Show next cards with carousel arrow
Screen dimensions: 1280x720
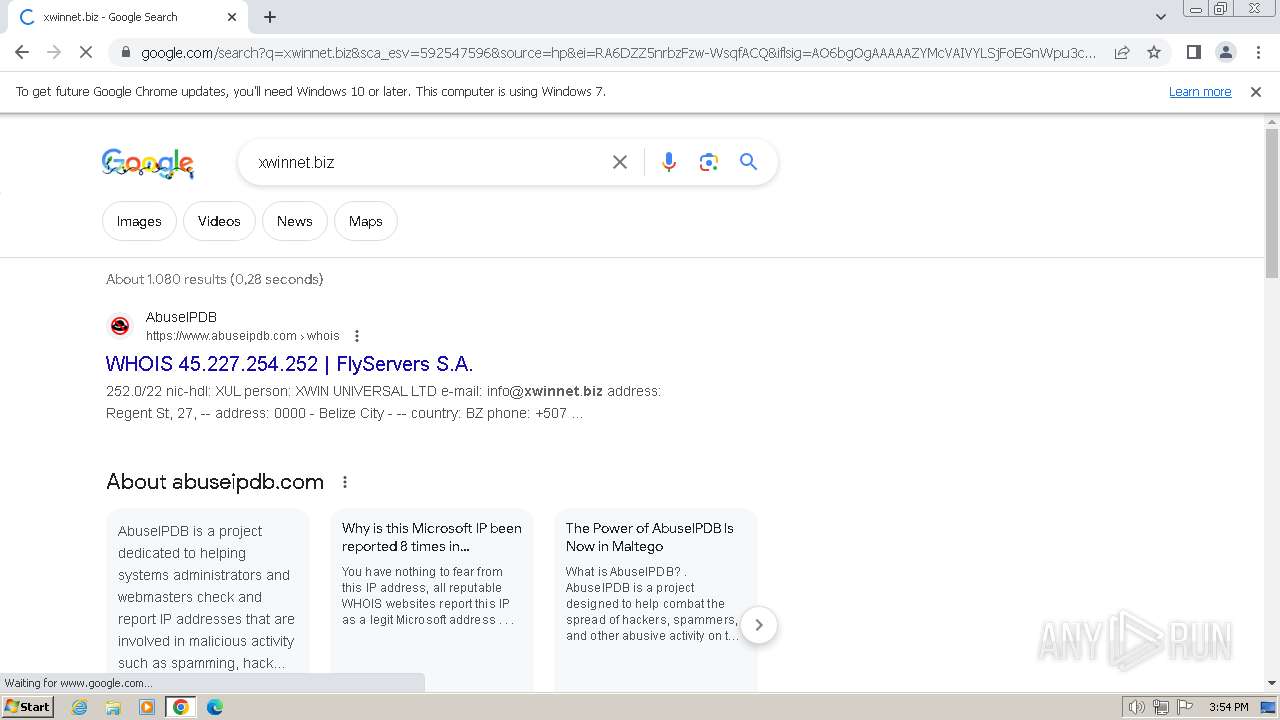759,625
